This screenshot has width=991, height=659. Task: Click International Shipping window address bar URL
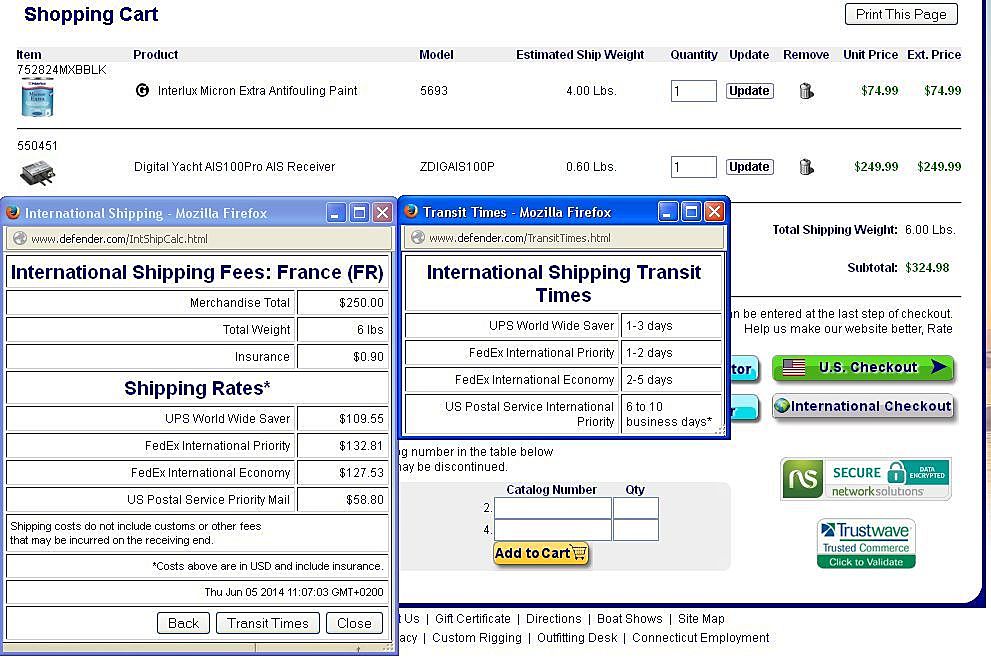coord(119,239)
